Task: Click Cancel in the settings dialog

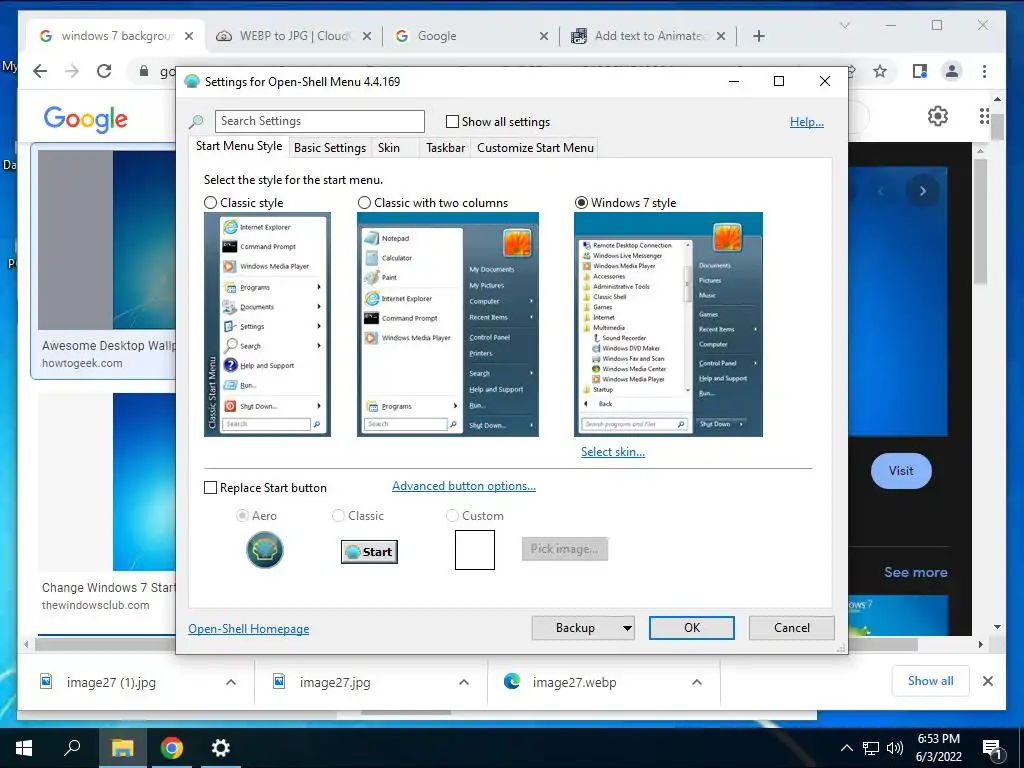Action: click(x=792, y=628)
